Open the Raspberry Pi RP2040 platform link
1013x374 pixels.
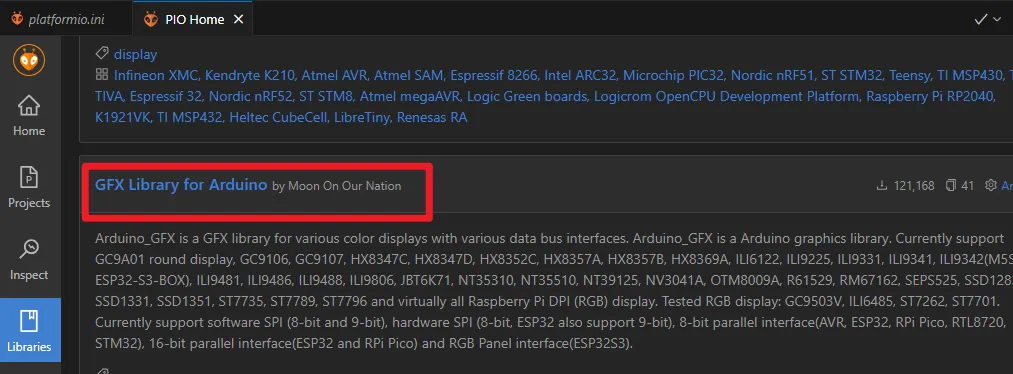(x=930, y=97)
